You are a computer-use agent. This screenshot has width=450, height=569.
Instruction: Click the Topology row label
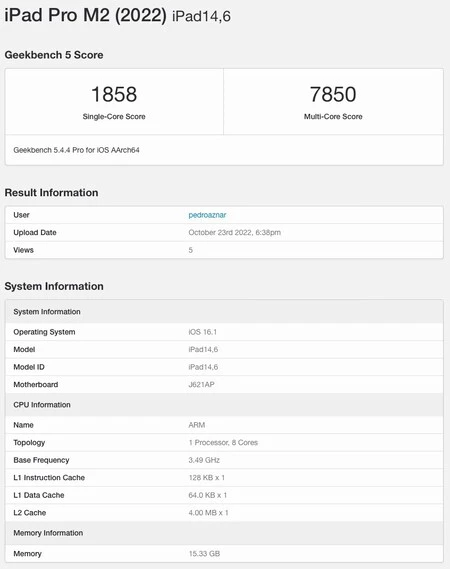point(29,443)
